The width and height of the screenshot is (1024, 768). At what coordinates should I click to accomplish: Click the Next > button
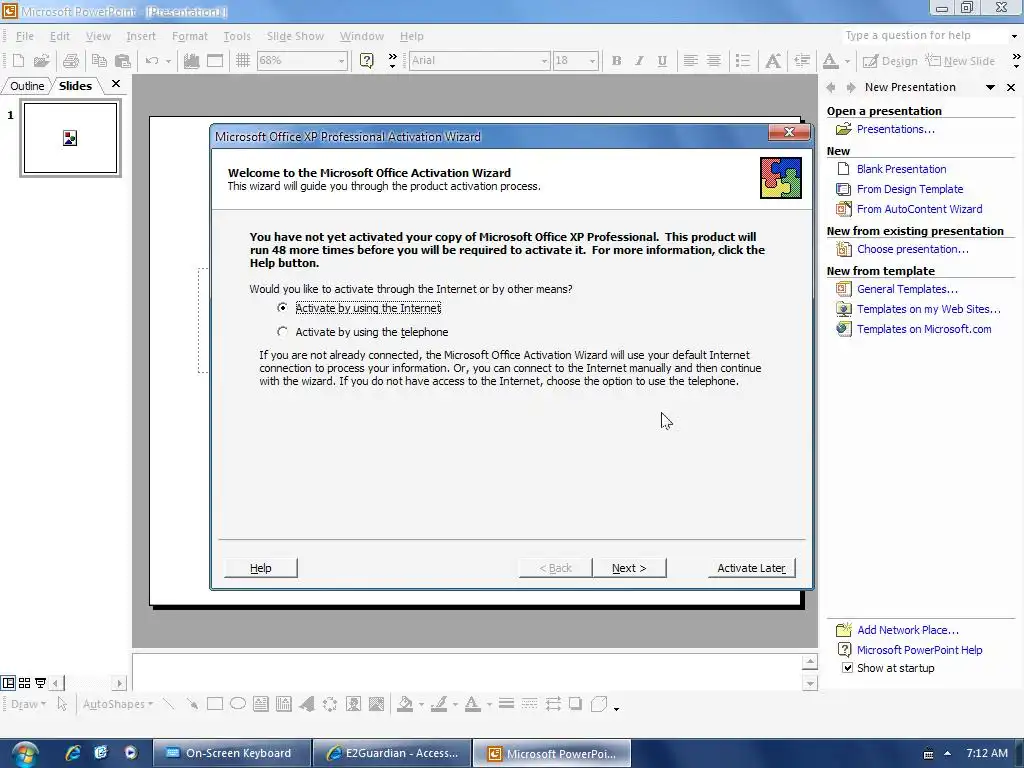point(629,568)
